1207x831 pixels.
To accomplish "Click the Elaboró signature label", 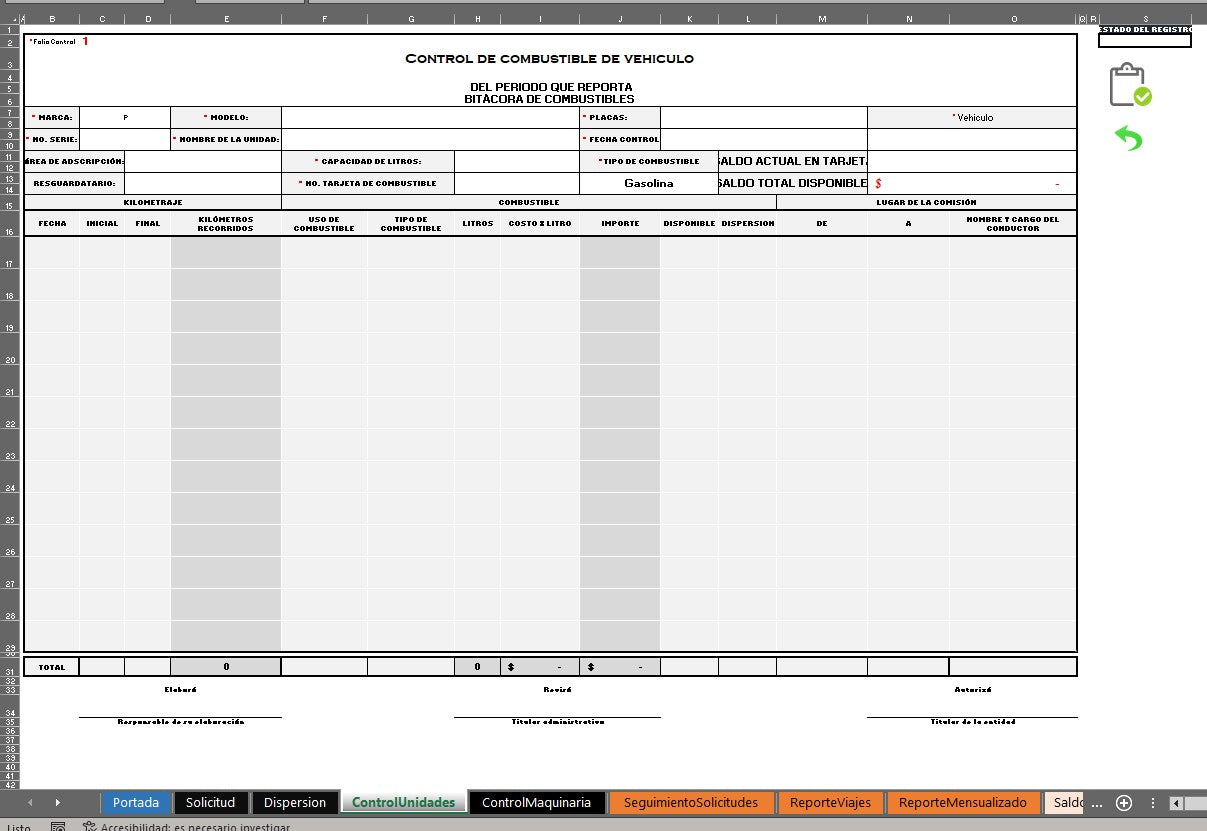I will (180, 690).
